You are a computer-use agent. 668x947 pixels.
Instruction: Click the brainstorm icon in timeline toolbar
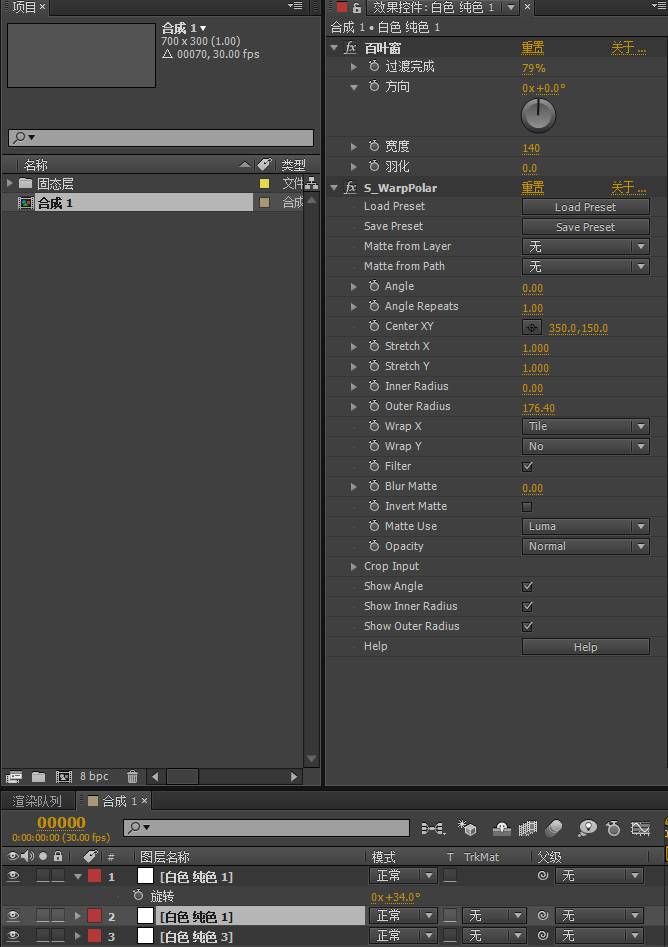(587, 829)
